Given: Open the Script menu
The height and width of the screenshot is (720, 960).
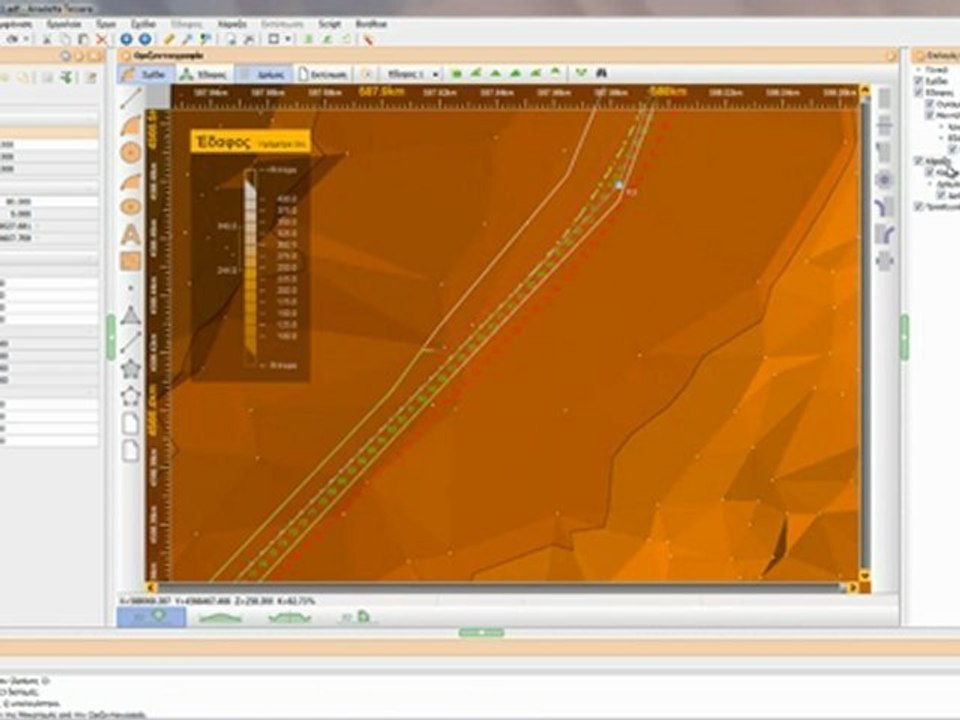Looking at the screenshot, I should (329, 24).
